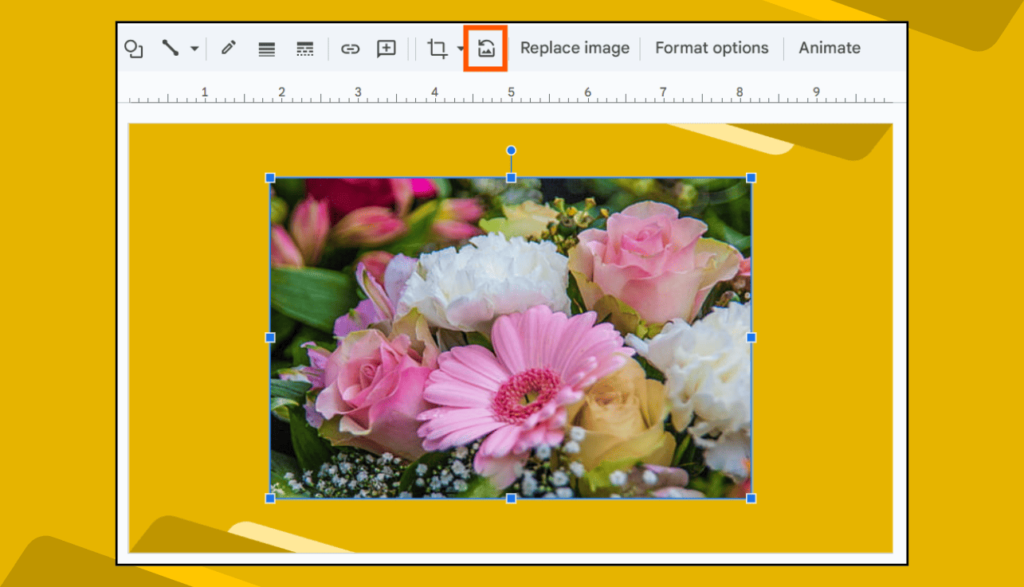This screenshot has height=587, width=1024.
Task: Expand the Replace image options
Action: (574, 47)
